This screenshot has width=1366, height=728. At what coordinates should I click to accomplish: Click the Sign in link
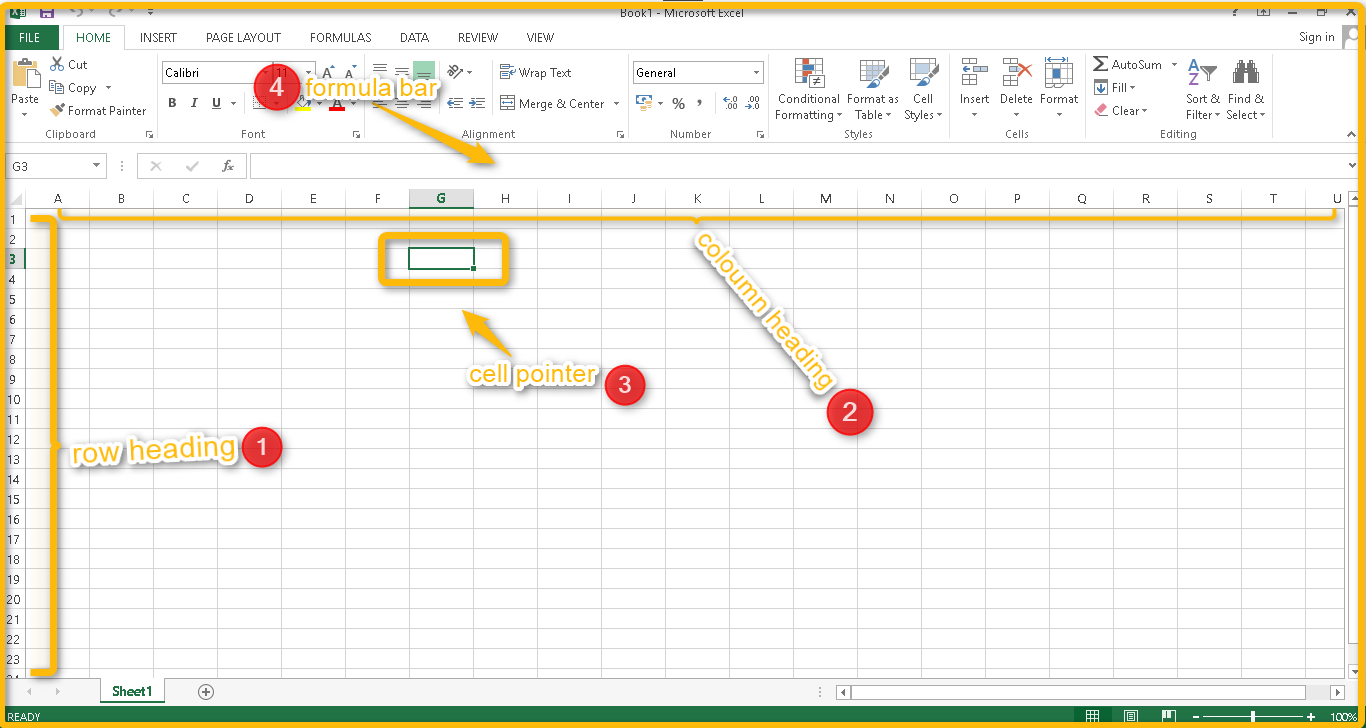(x=1316, y=37)
